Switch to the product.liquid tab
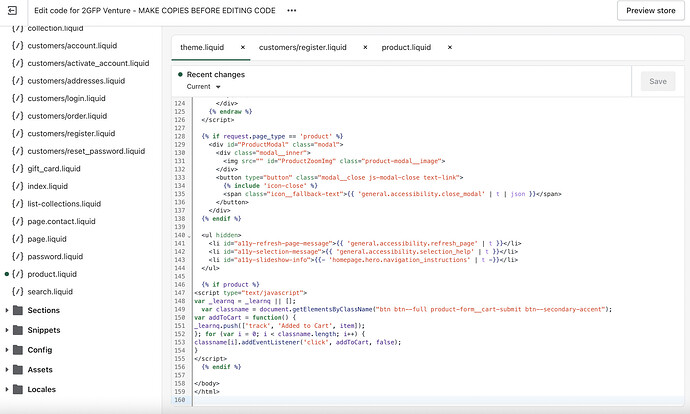This screenshot has height=414, width=690. pyautogui.click(x=406, y=47)
